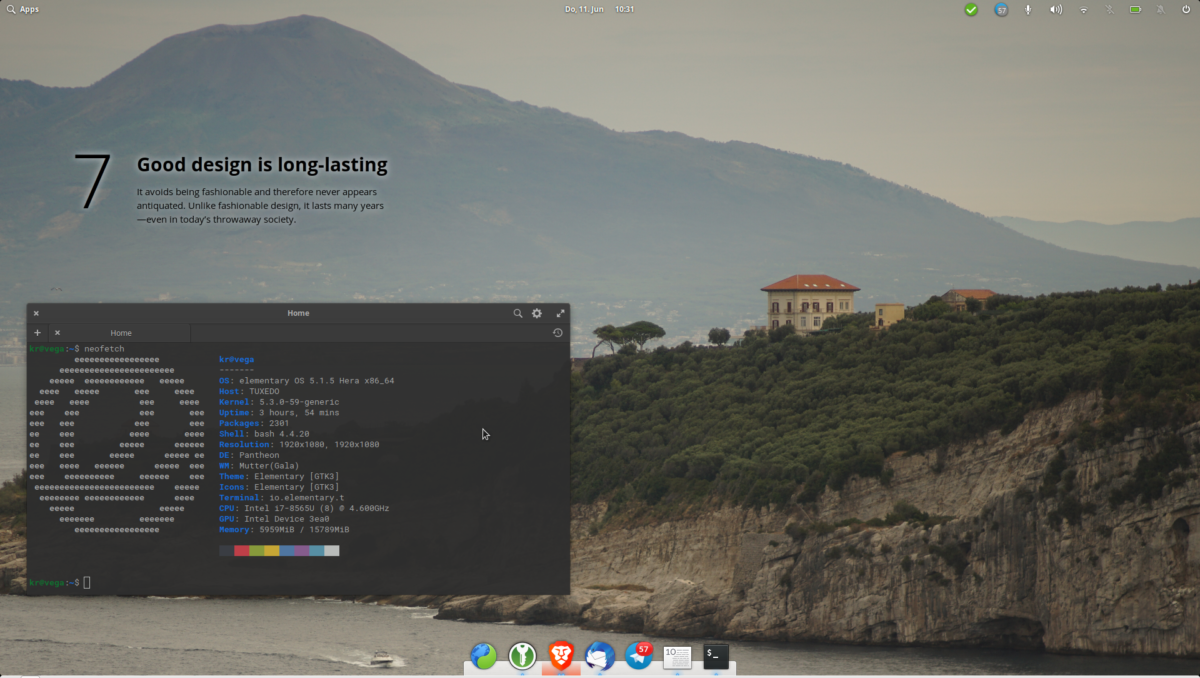Open Brave browser from the dock
The height and width of the screenshot is (678, 1200).
pyautogui.click(x=561, y=655)
